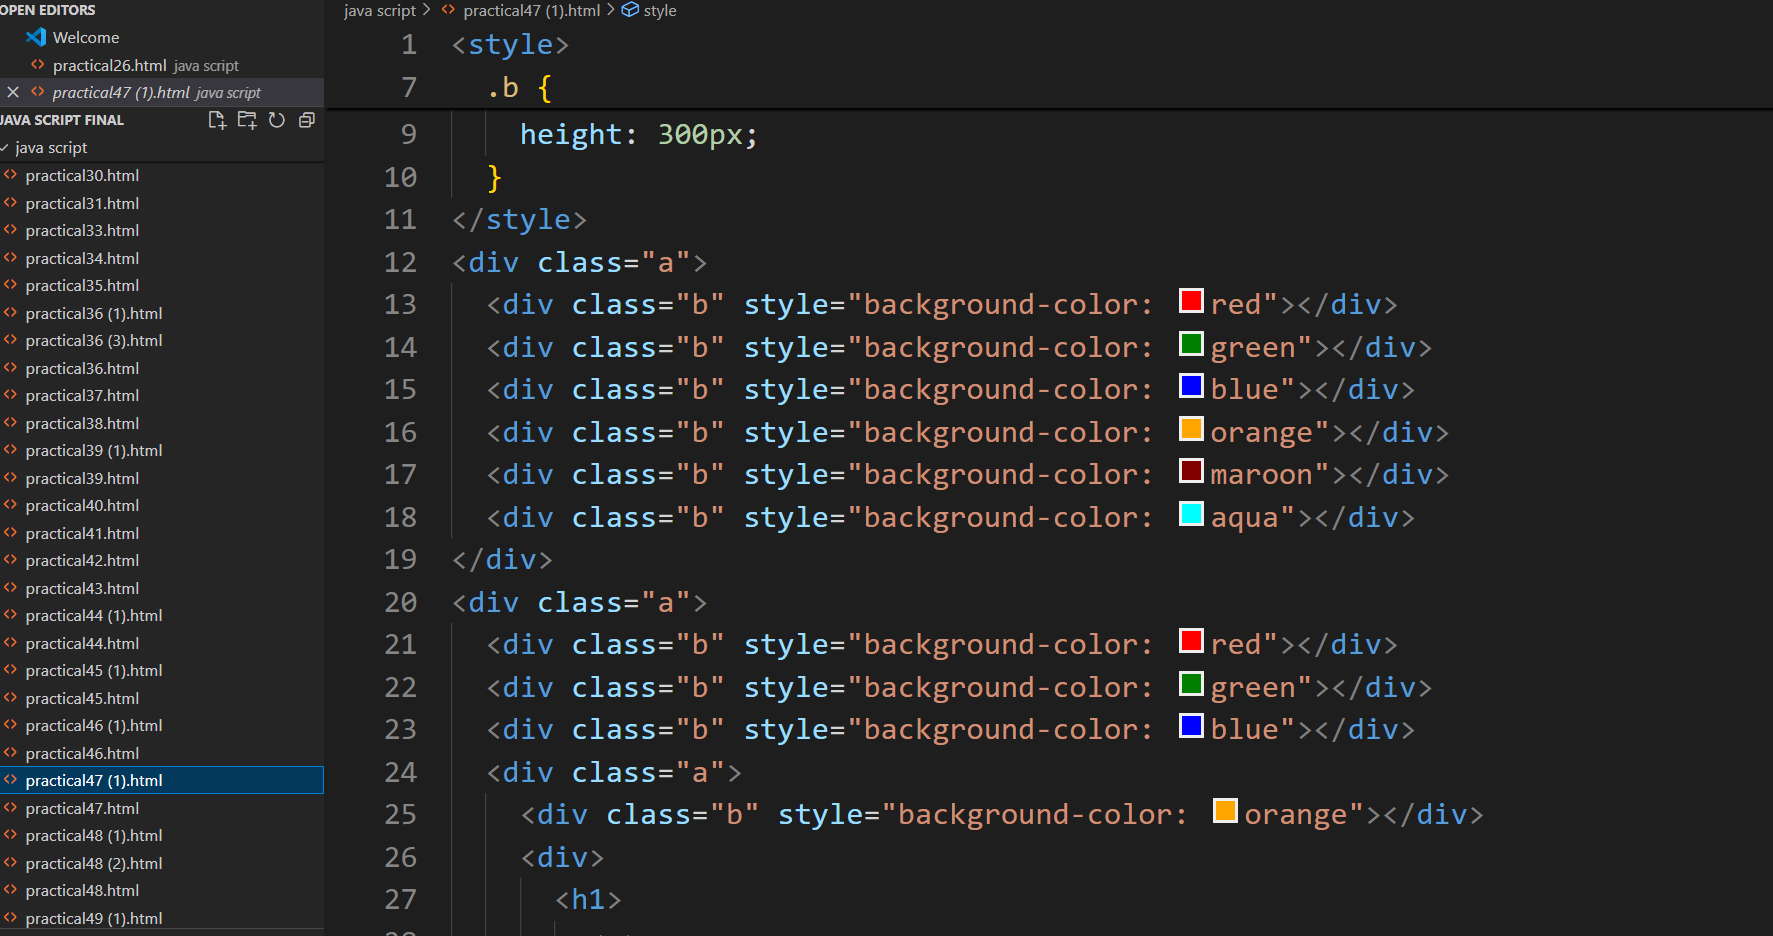
Task: Click the New Folder icon in explorer header
Action: (247, 120)
